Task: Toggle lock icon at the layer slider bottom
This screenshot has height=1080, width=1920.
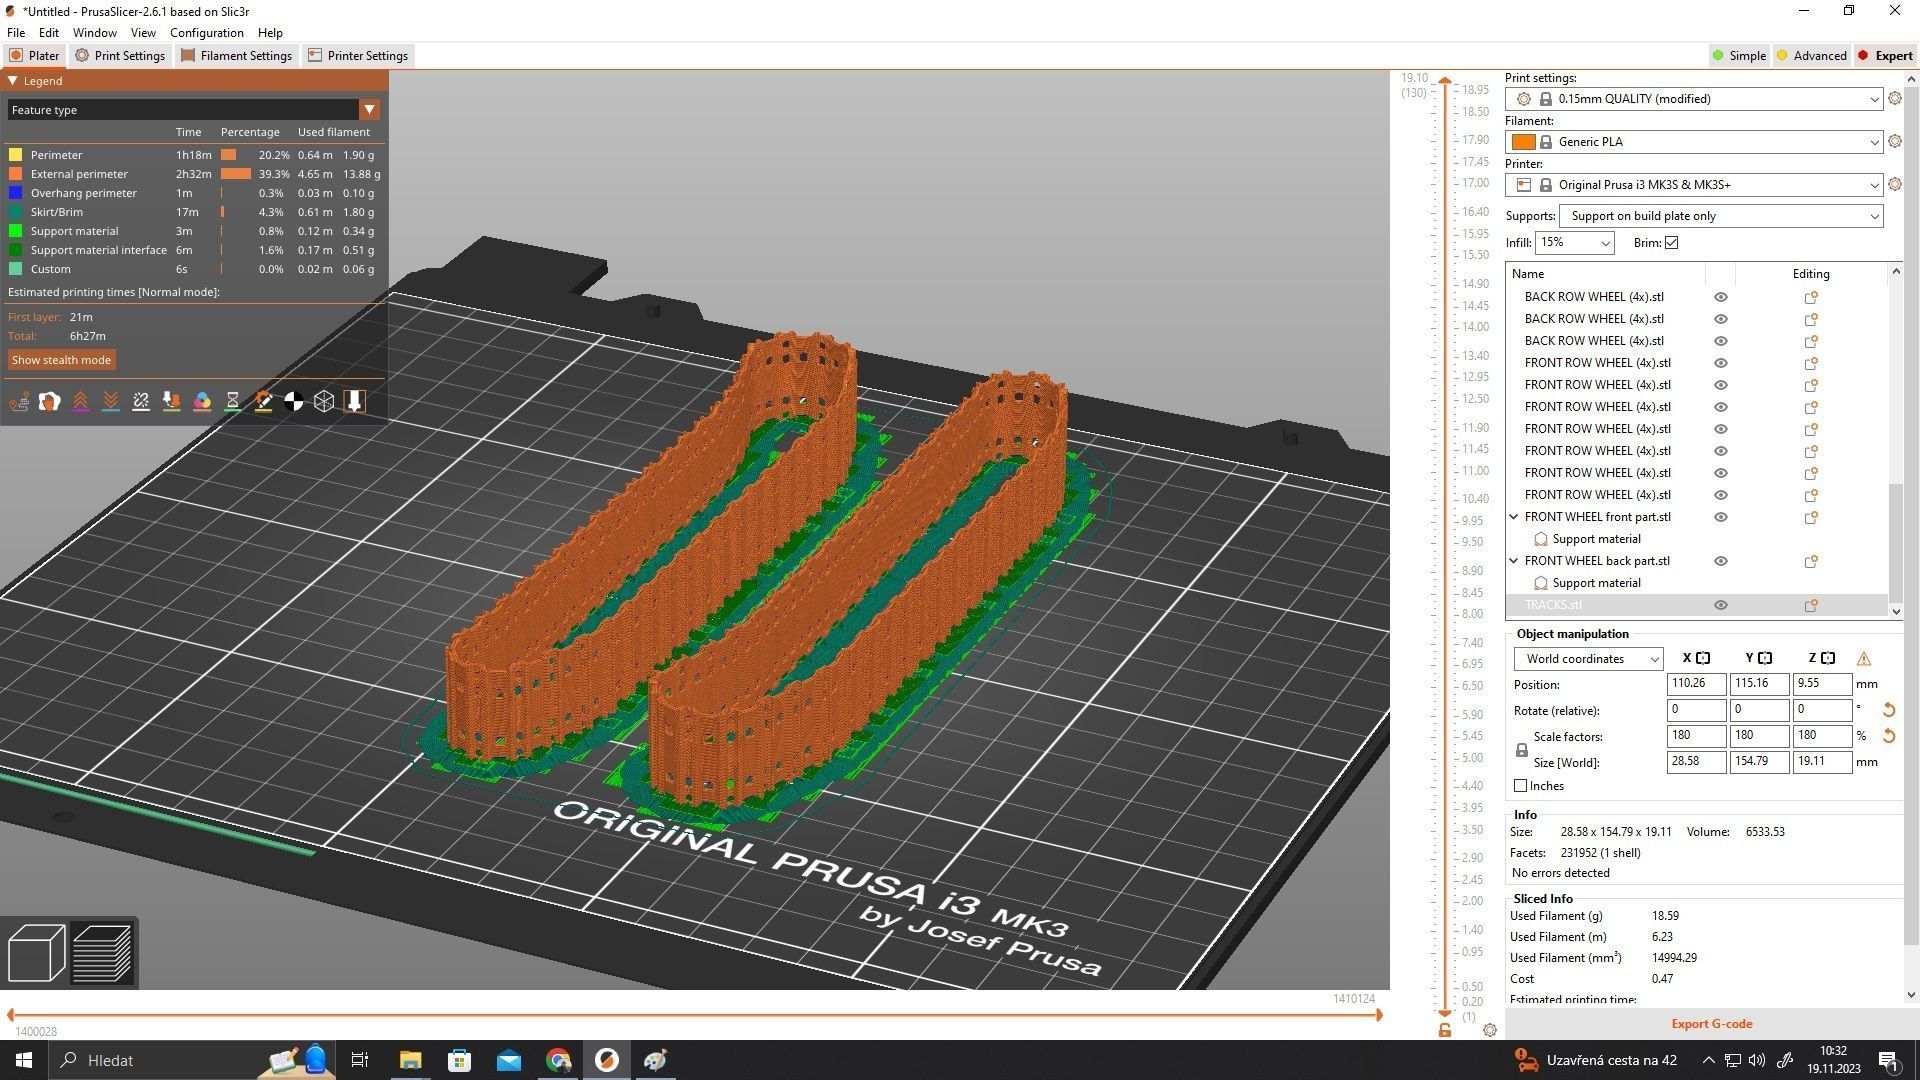Action: pyautogui.click(x=1445, y=1030)
